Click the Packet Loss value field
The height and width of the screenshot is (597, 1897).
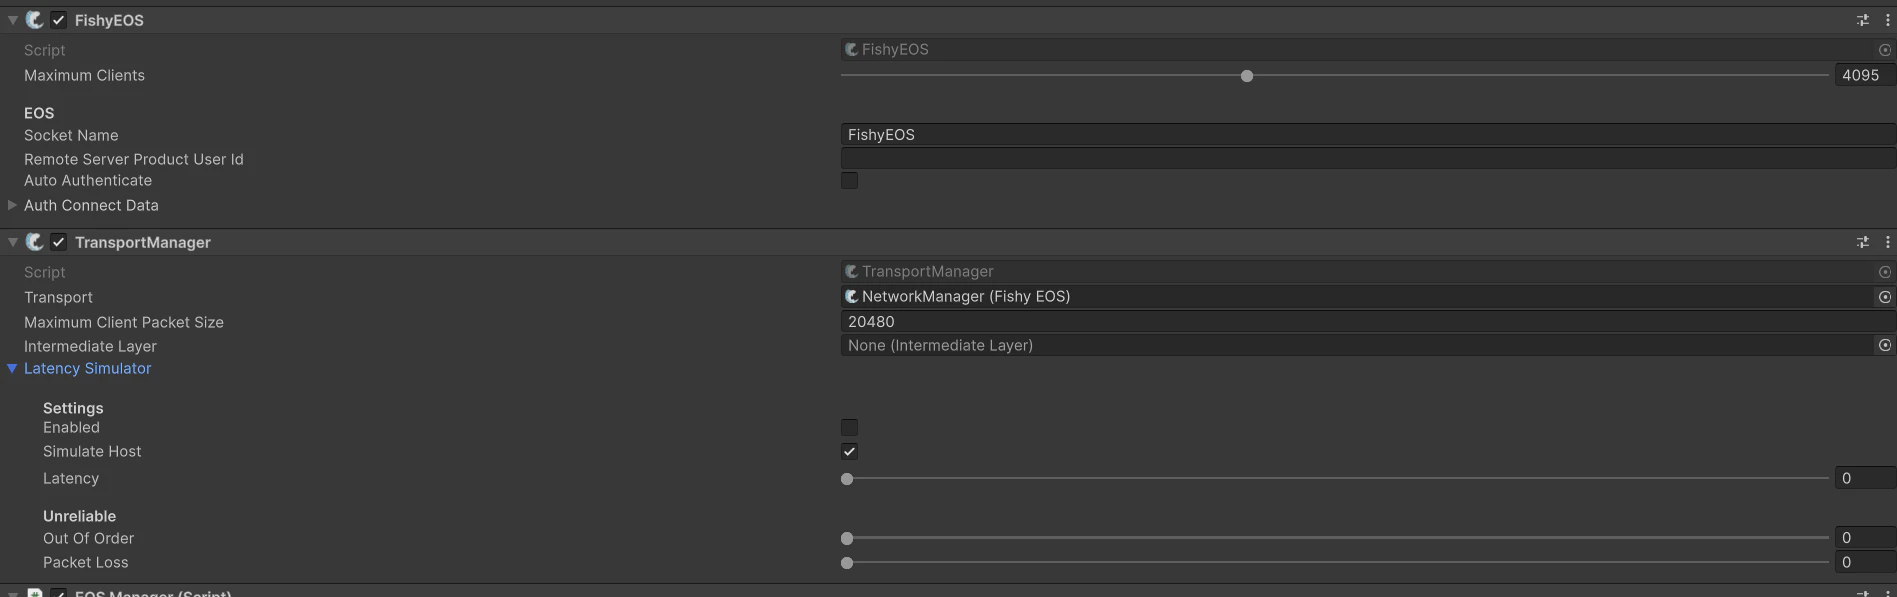click(1865, 562)
